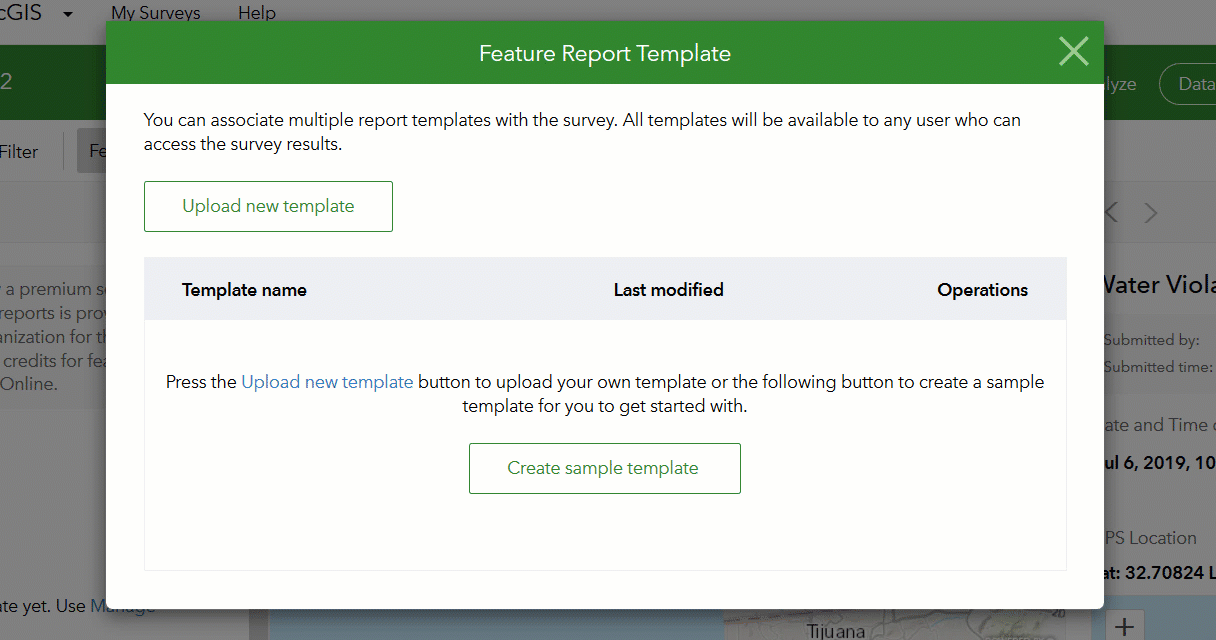Click the Create sample template button
The image size is (1216, 640).
[604, 468]
